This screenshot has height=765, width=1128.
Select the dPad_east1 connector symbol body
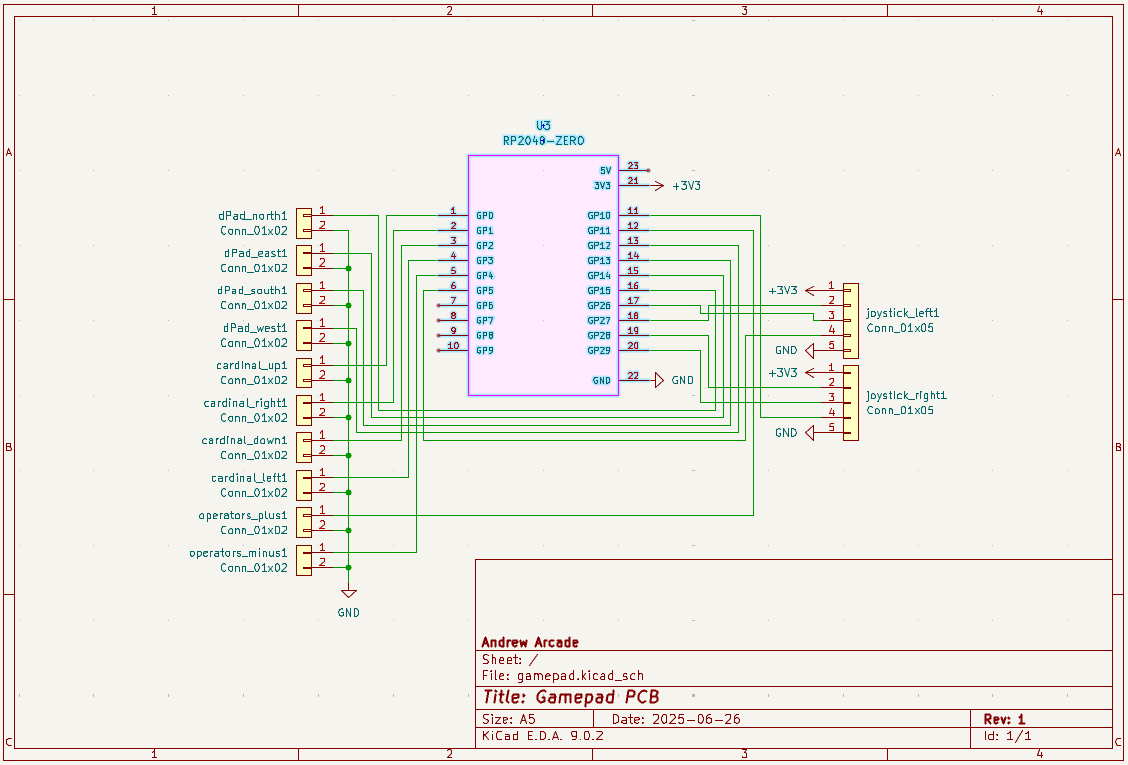coord(304,261)
